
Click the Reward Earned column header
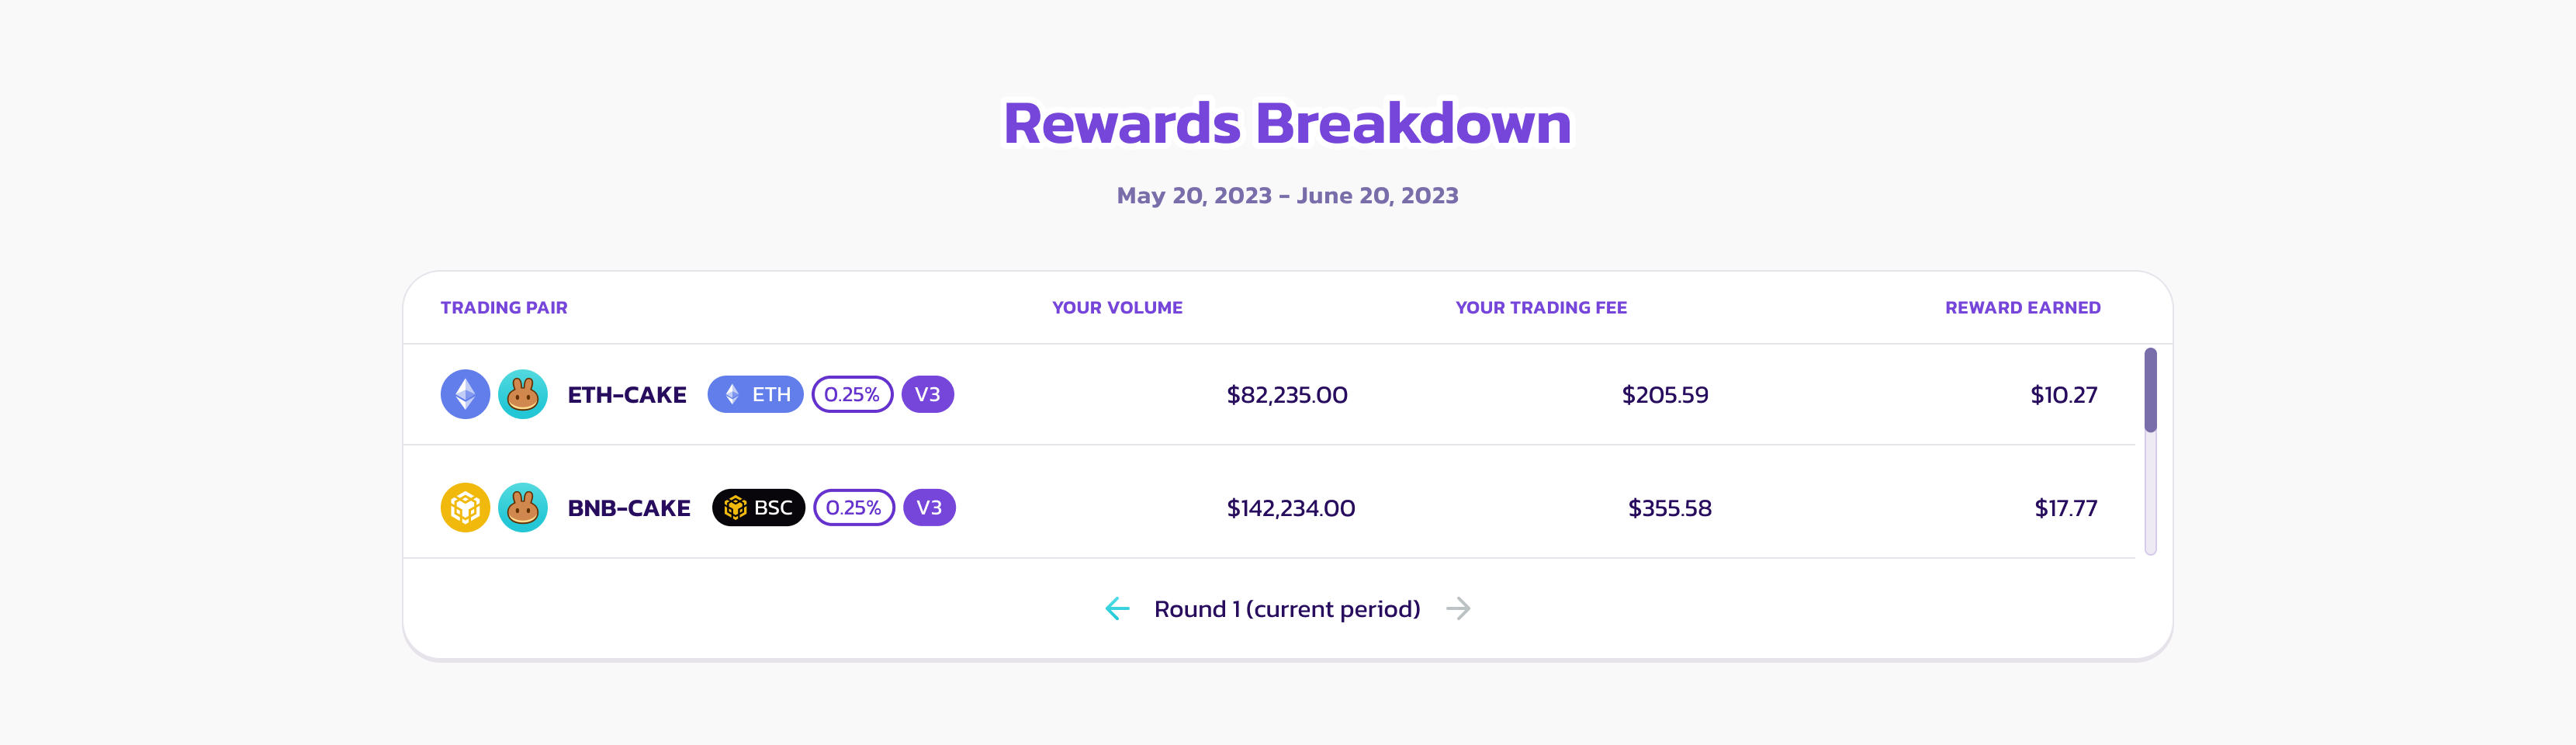2022,308
